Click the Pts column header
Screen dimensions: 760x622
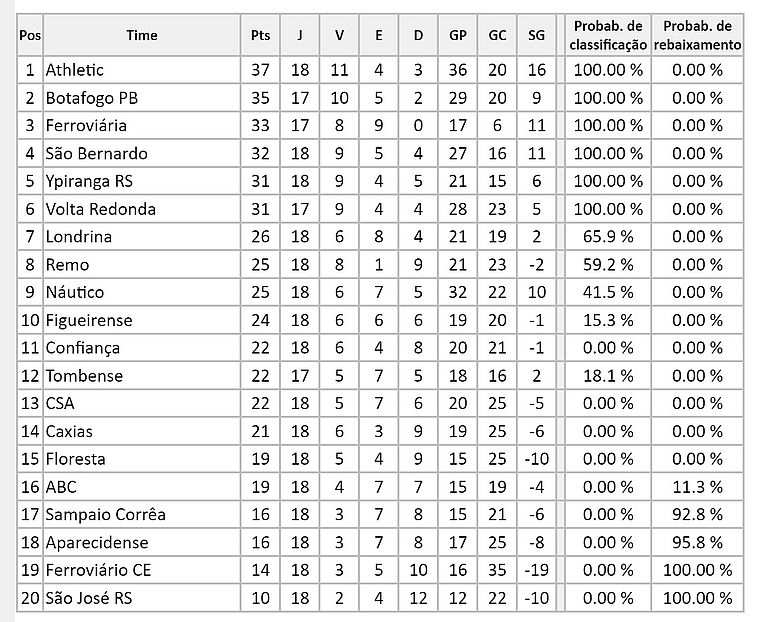(261, 35)
